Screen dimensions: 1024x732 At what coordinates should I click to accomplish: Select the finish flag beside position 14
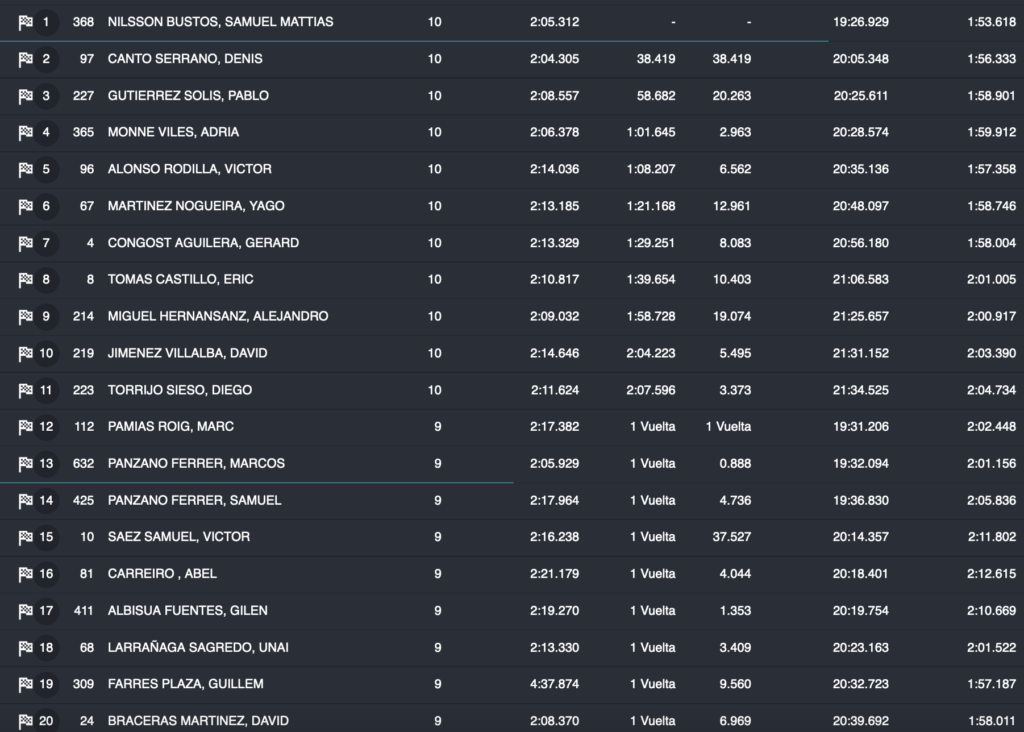point(25,500)
